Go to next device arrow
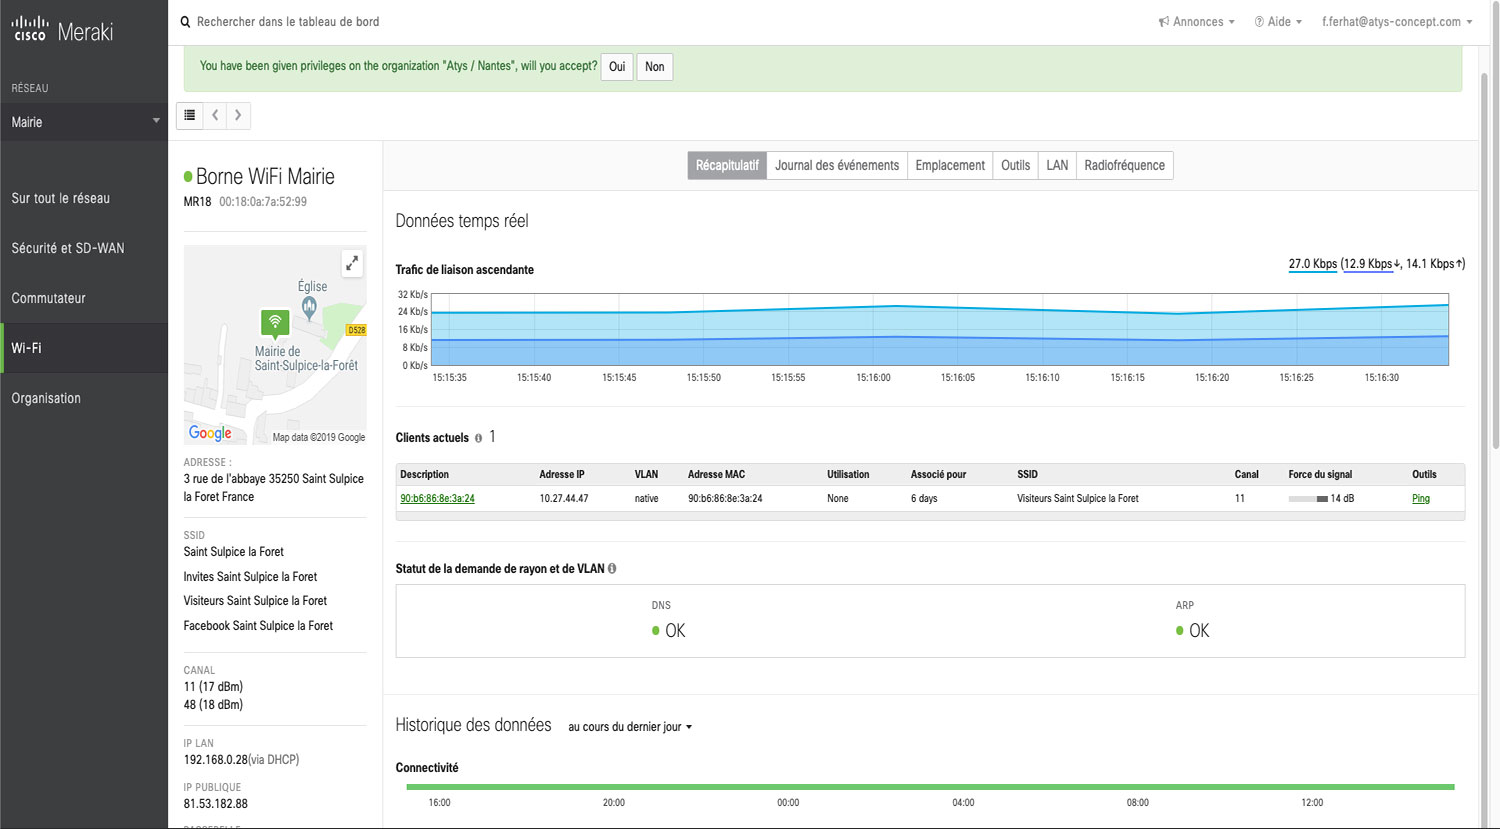The width and height of the screenshot is (1500, 829). tap(238, 116)
